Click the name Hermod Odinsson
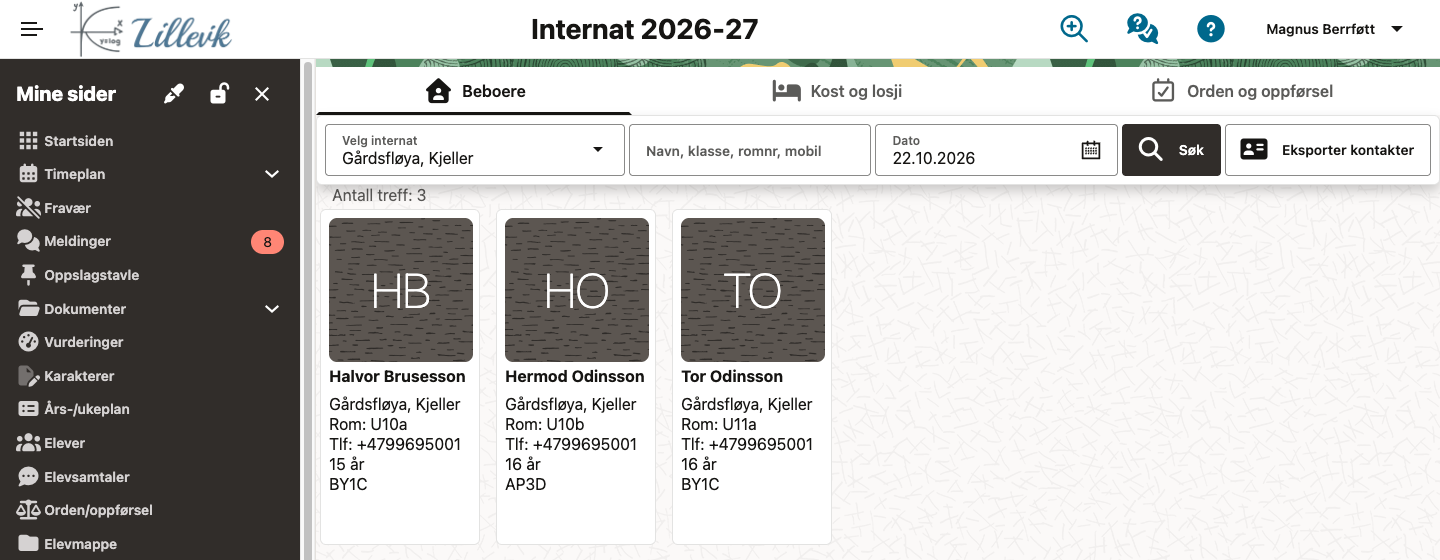 coord(575,377)
